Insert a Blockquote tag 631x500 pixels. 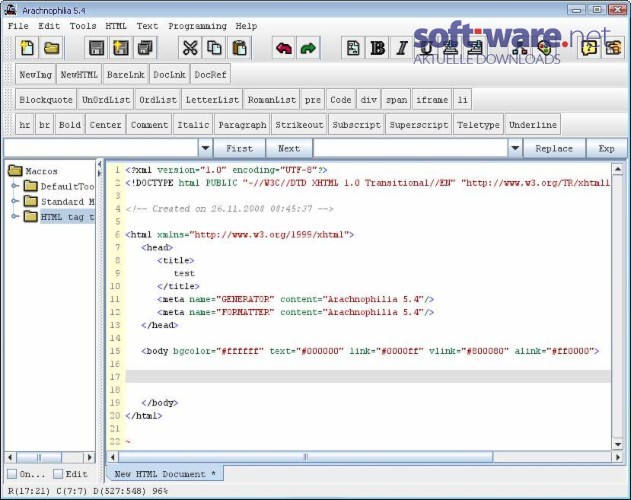click(46, 99)
